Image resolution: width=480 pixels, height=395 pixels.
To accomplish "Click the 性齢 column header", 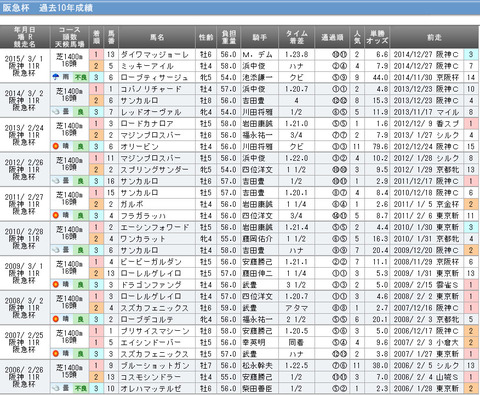I will tap(206, 37).
